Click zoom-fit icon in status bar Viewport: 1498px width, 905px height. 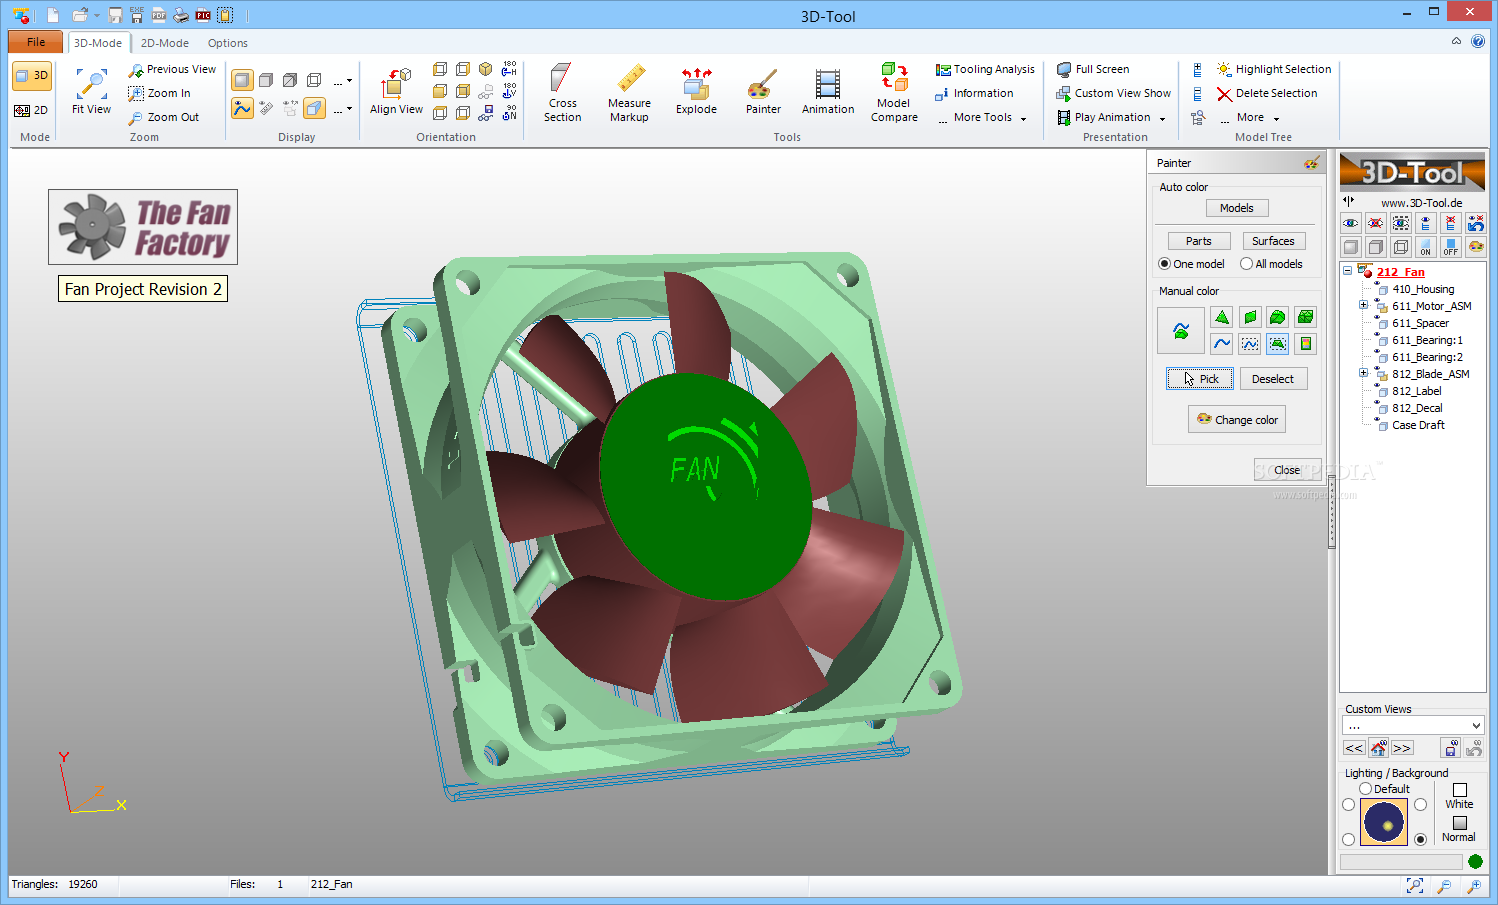[x=1414, y=885]
